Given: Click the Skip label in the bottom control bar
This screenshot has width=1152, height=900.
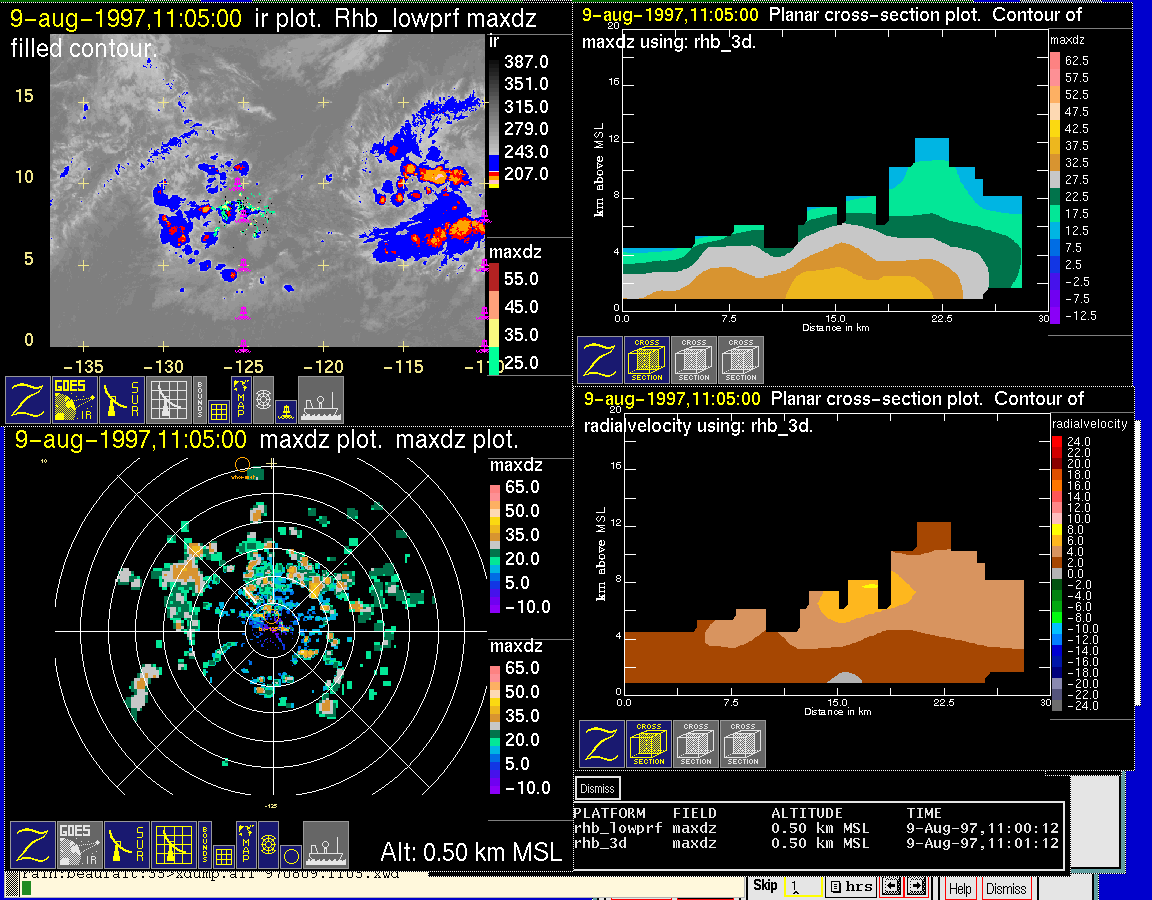Looking at the screenshot, I should [x=765, y=886].
